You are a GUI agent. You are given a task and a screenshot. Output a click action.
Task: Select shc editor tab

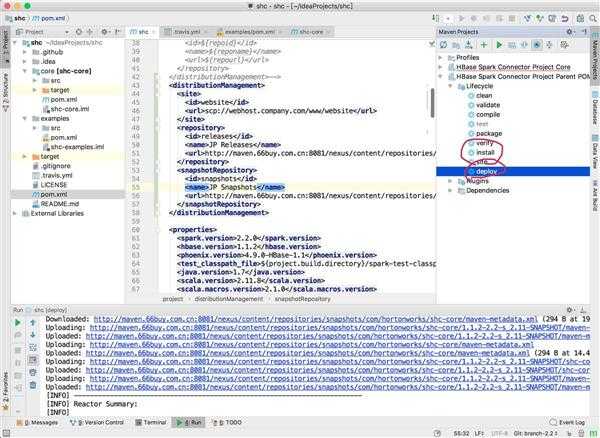(142, 32)
